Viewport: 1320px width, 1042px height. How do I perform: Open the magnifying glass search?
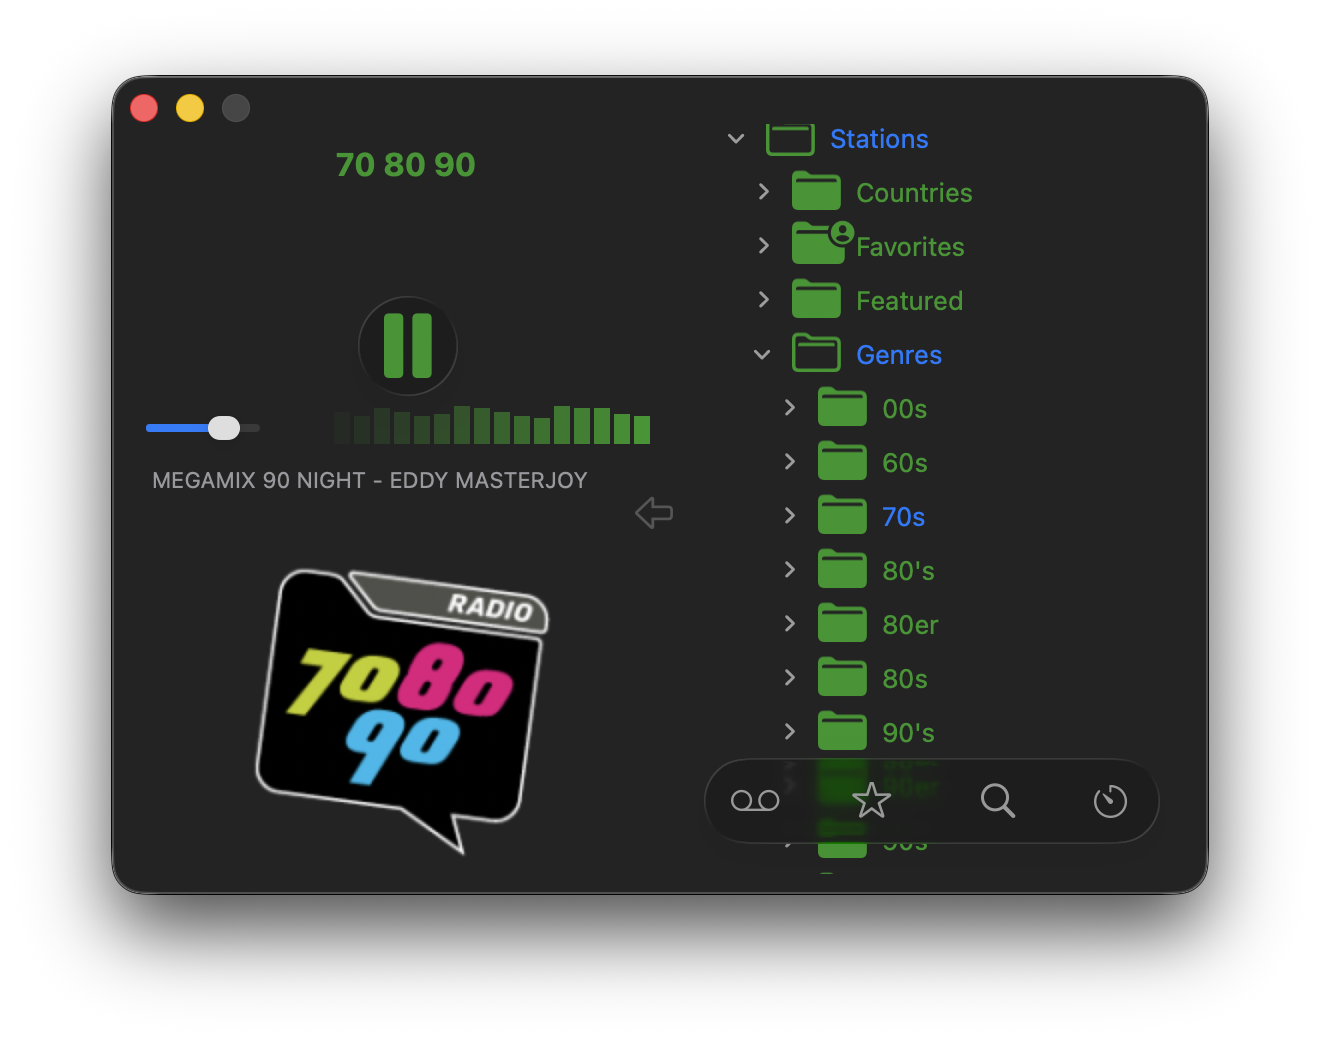click(x=997, y=801)
